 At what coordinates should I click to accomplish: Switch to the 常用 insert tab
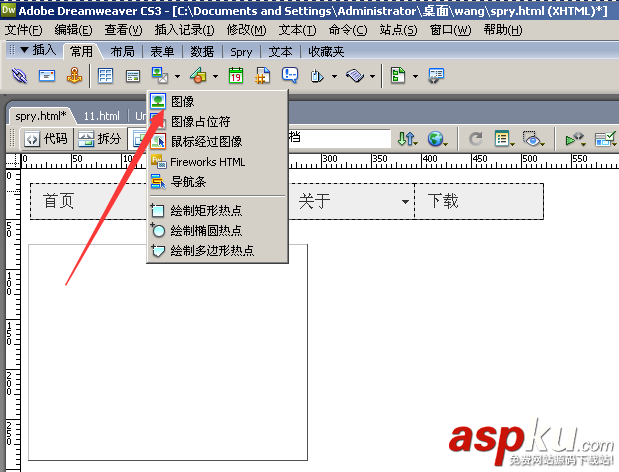(x=81, y=51)
